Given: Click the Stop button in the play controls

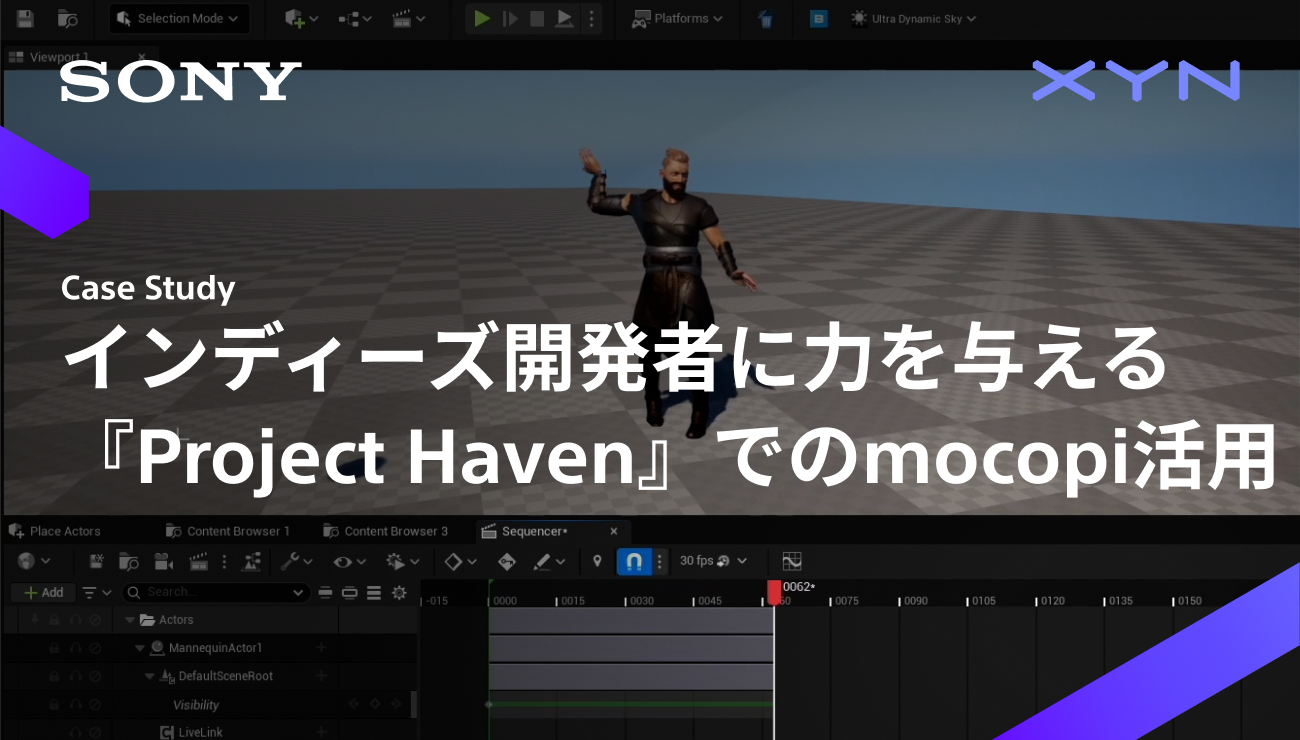Looking at the screenshot, I should (x=537, y=18).
